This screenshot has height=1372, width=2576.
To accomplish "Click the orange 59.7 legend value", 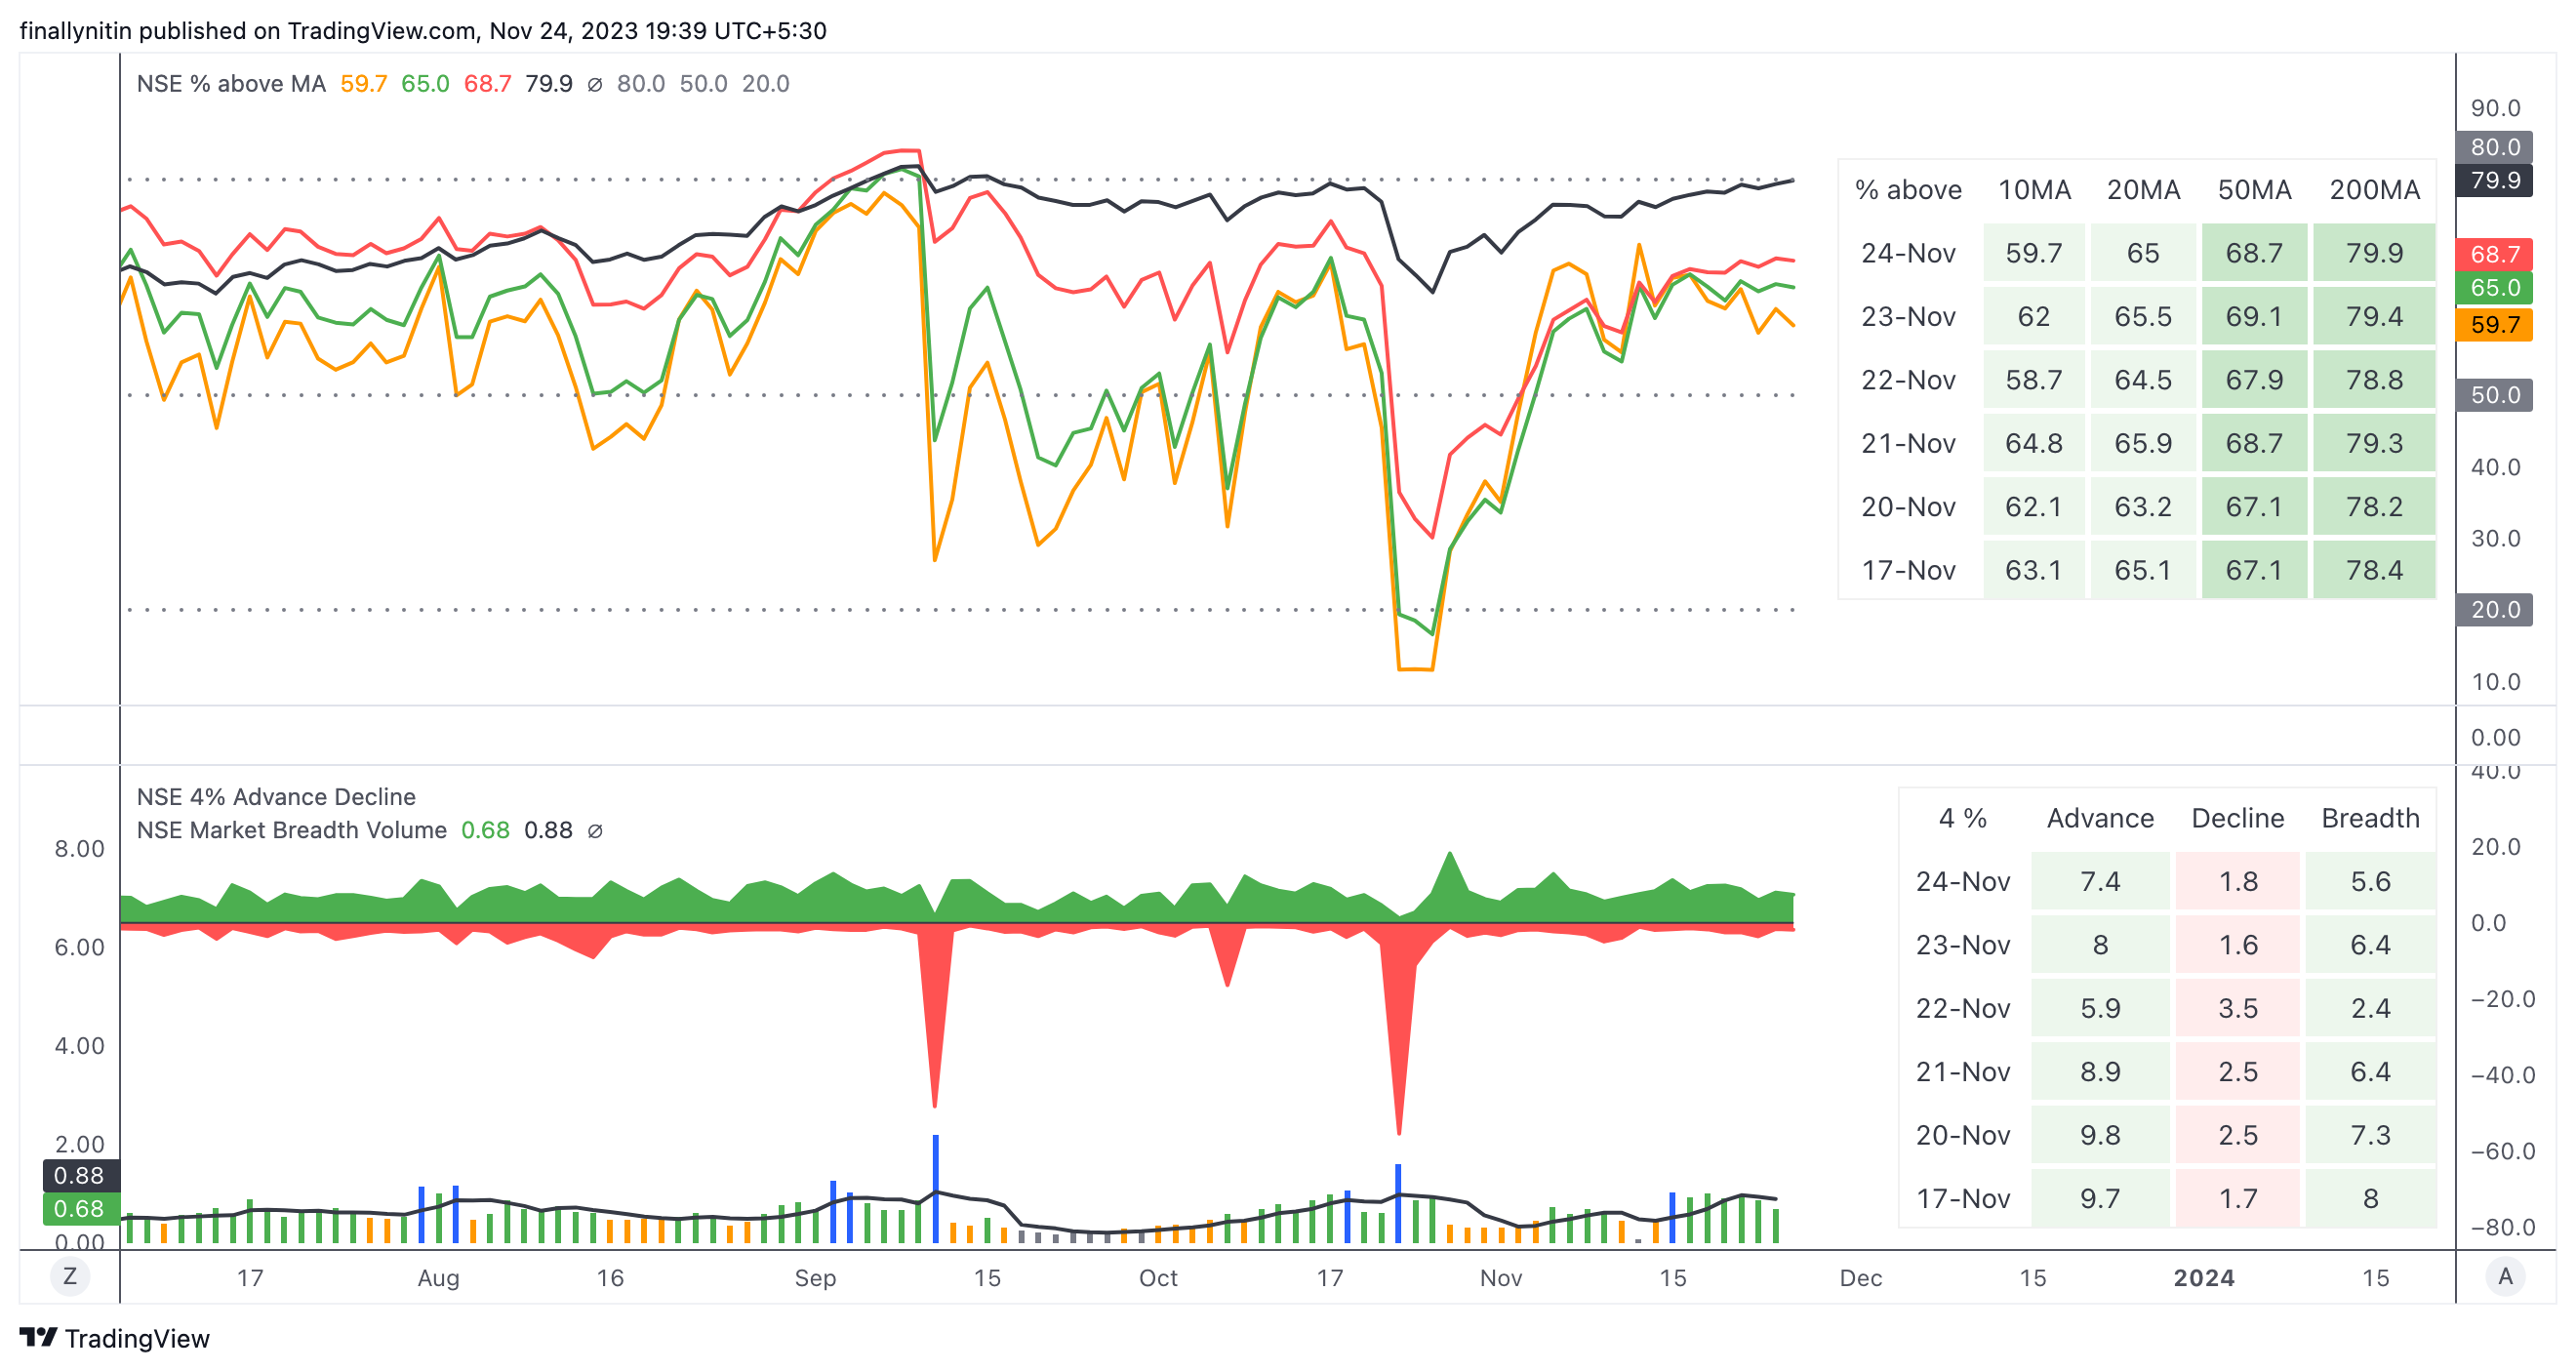I will pos(363,84).
